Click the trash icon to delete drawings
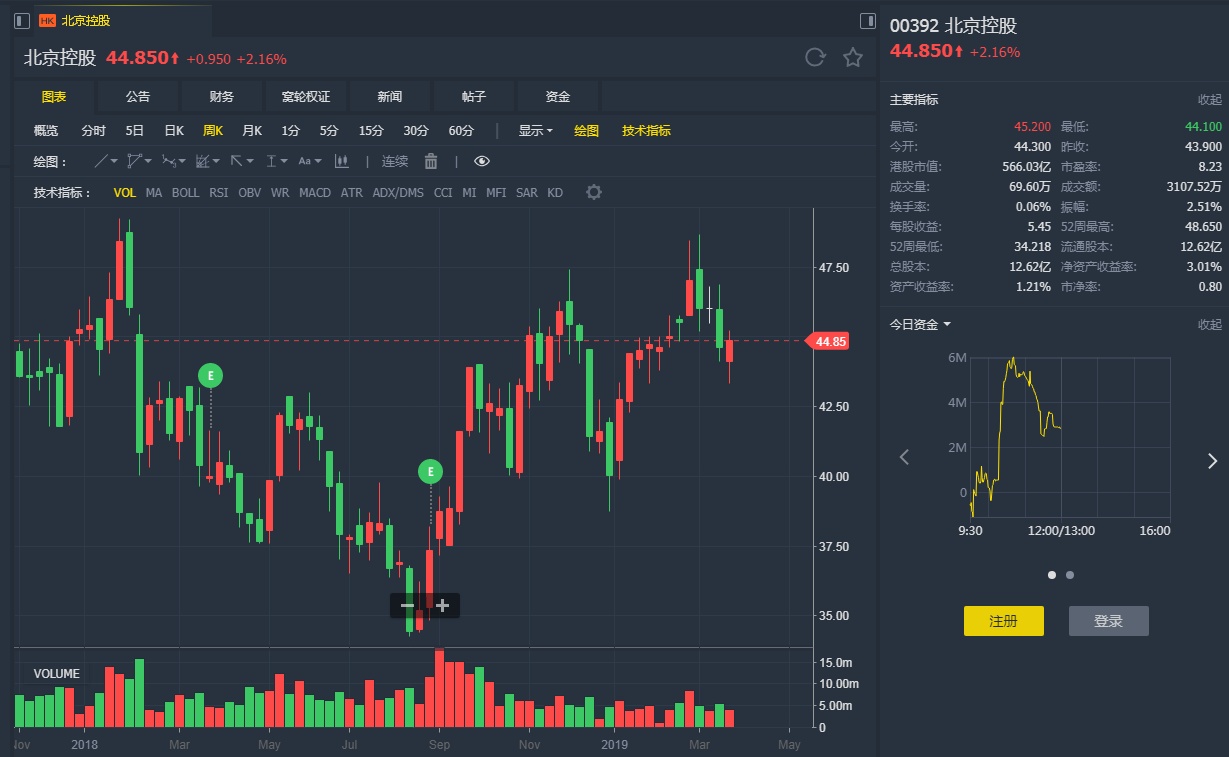 (431, 161)
